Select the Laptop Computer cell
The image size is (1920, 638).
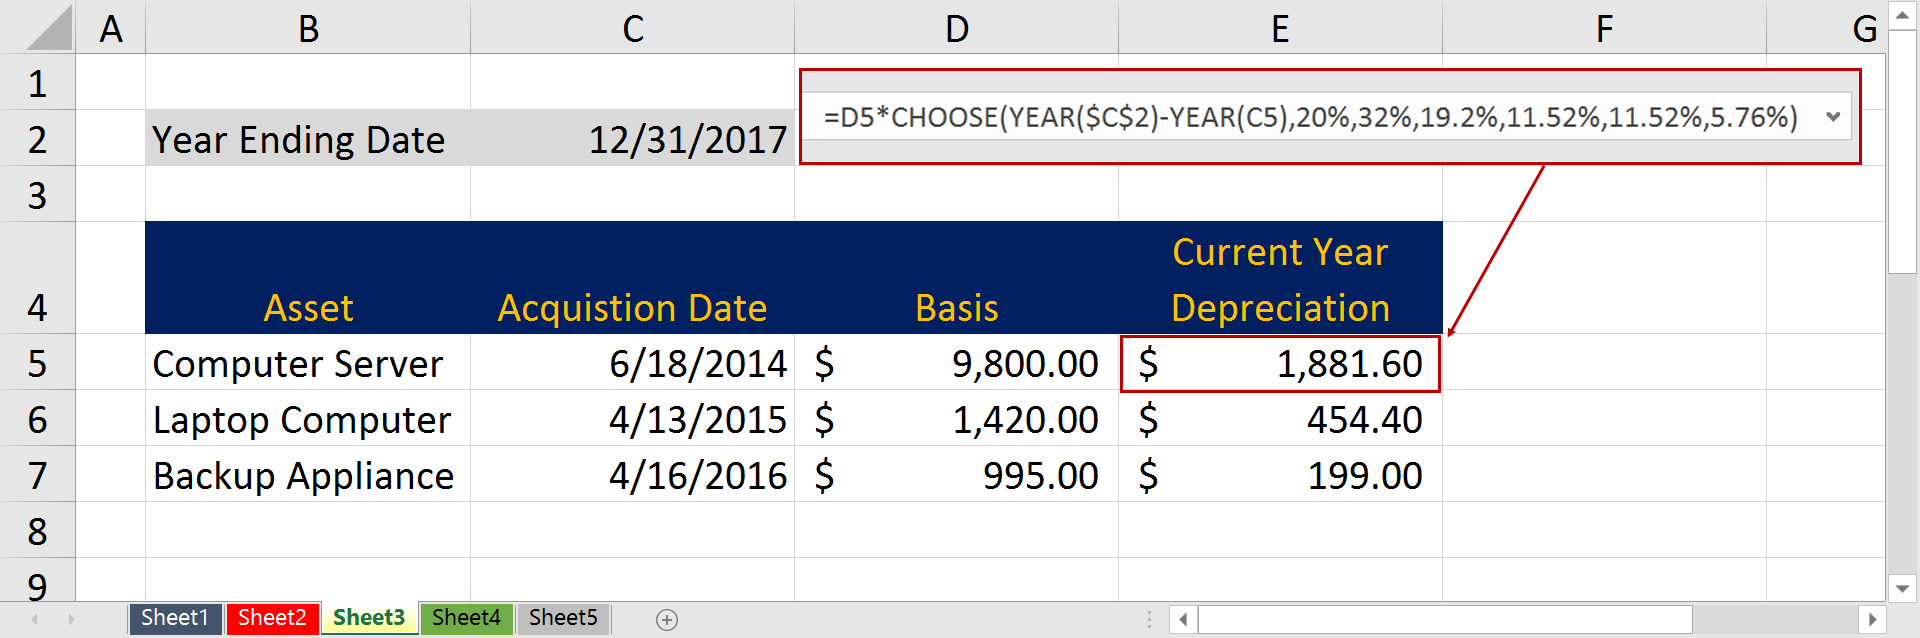click(308, 419)
